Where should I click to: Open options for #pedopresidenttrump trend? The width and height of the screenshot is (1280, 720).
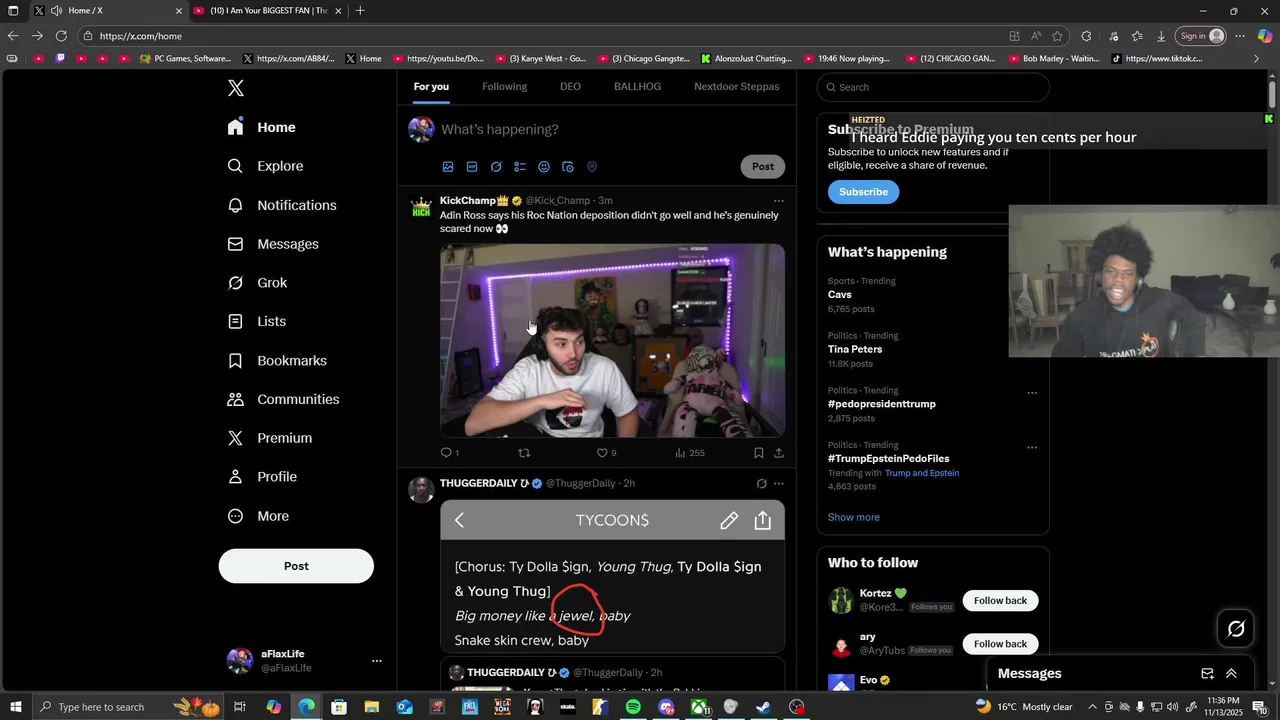pos(1032,393)
